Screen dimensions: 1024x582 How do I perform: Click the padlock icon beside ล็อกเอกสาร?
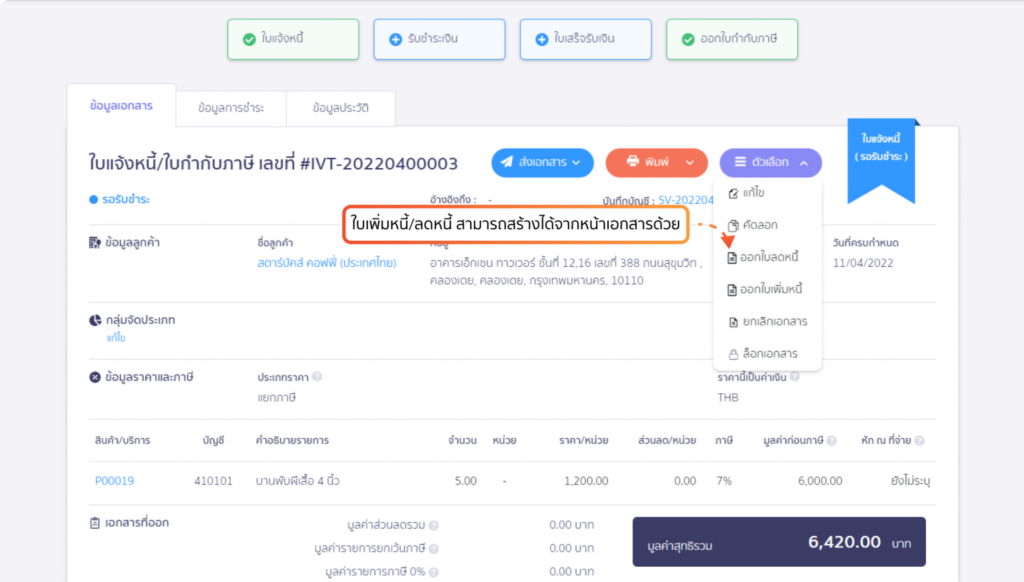[733, 354]
